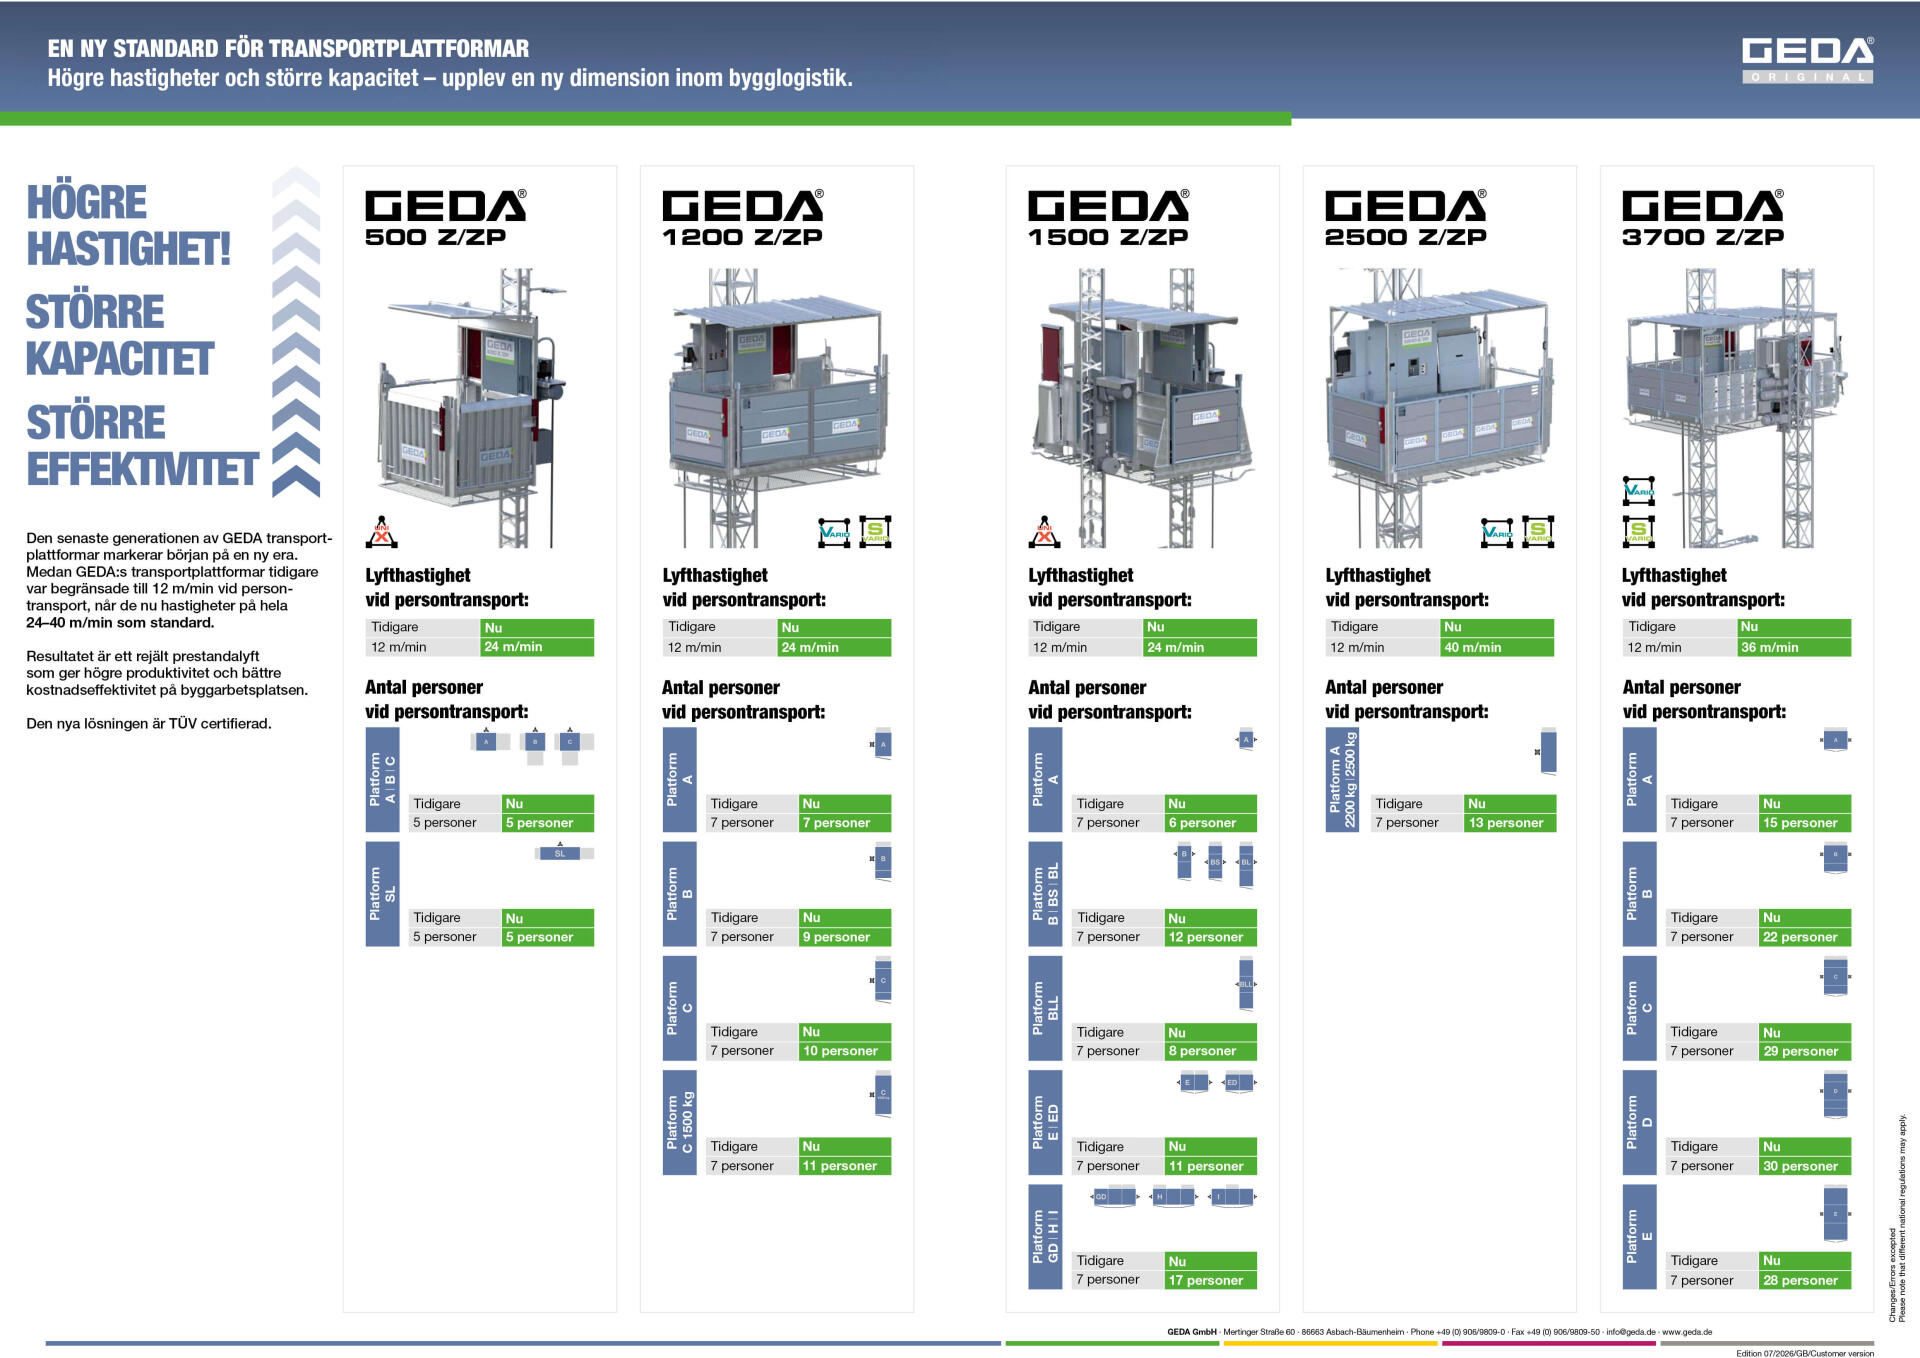Click the Vario icon under GEDA 1200 Z/ZP
1920x1358 pixels.
point(834,532)
